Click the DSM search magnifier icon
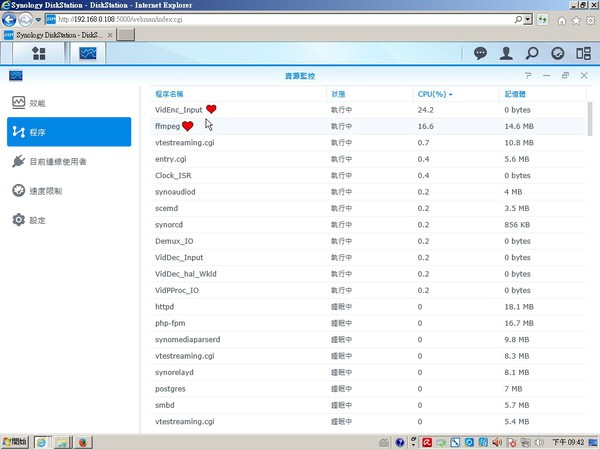The height and width of the screenshot is (450, 600). pos(532,53)
